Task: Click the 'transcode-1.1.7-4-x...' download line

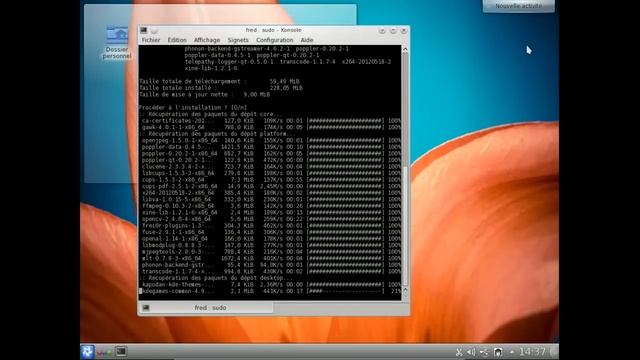Action: point(270,271)
